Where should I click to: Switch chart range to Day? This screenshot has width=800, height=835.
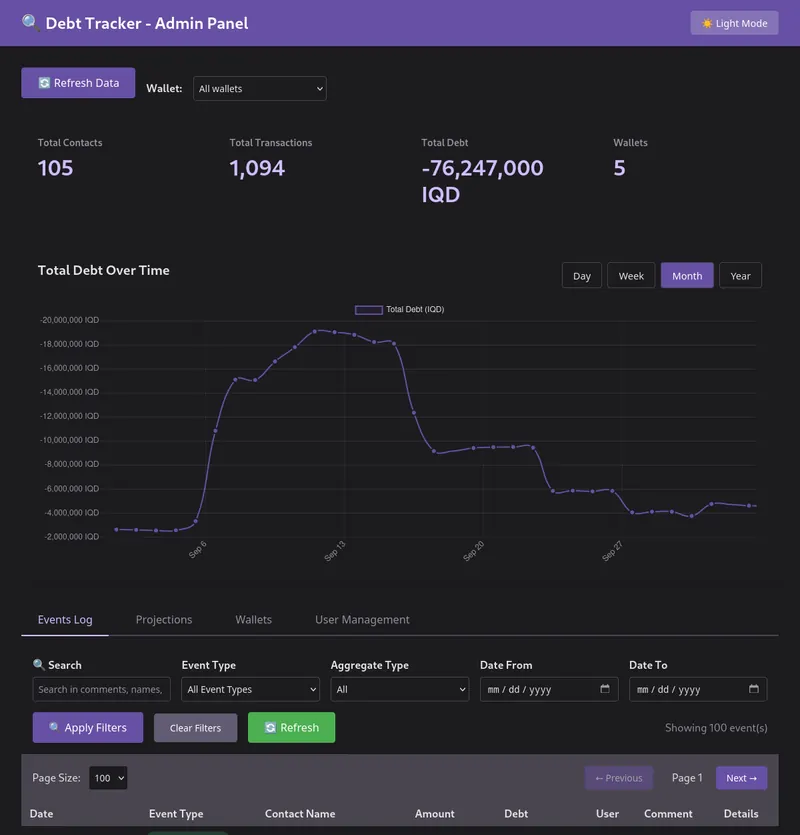point(582,275)
